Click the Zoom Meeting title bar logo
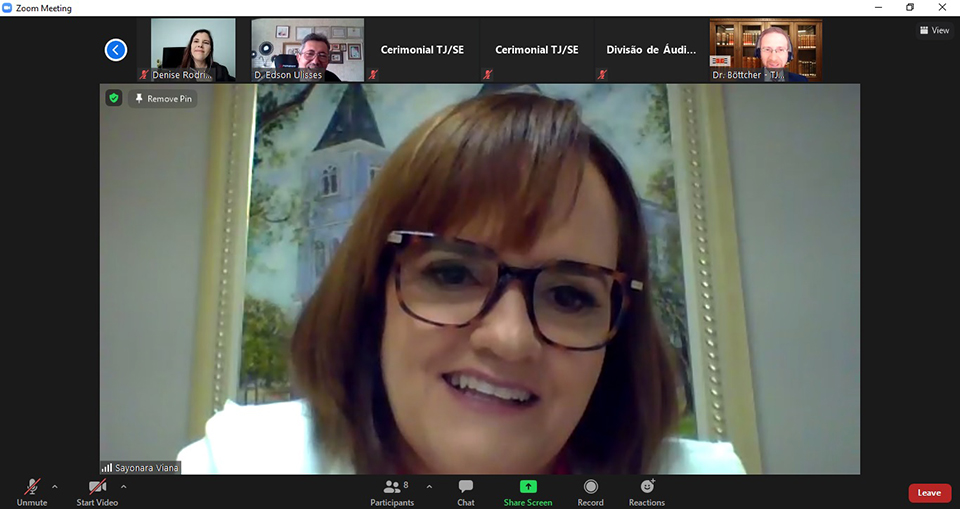 8,8
